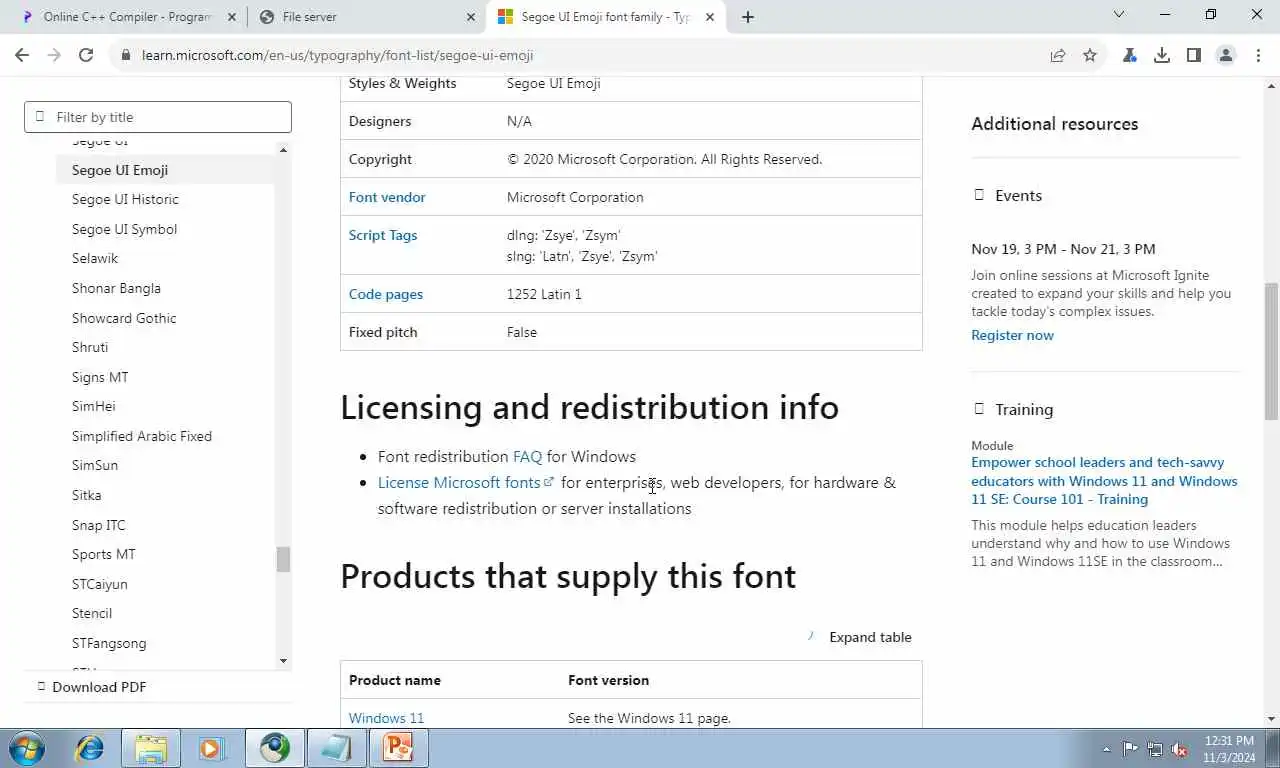Open the browser downloads icon

[1162, 56]
